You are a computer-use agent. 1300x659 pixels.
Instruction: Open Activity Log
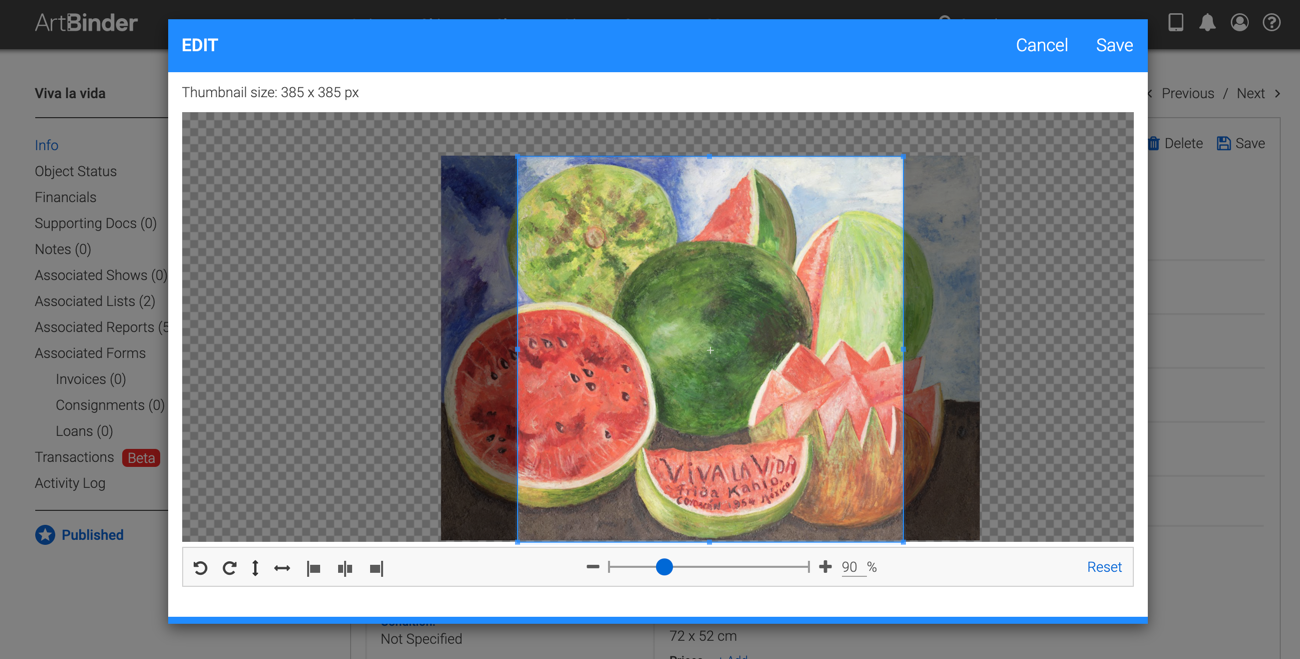[70, 483]
